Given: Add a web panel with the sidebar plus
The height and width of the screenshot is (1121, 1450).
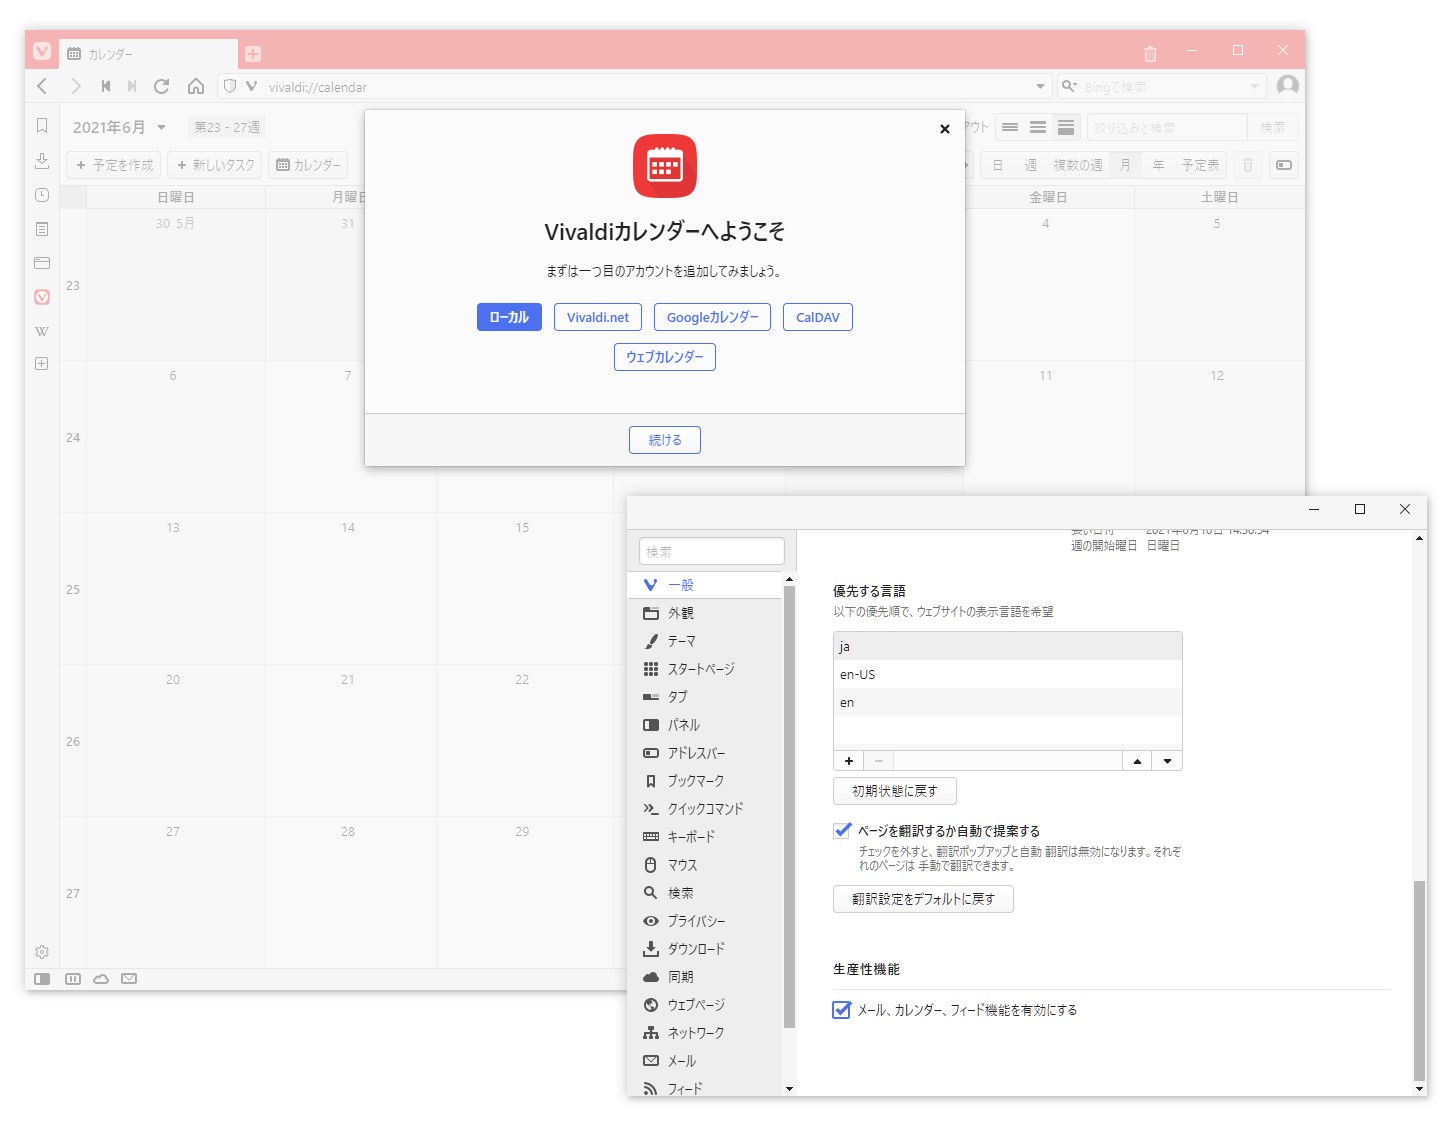Looking at the screenshot, I should click(42, 364).
